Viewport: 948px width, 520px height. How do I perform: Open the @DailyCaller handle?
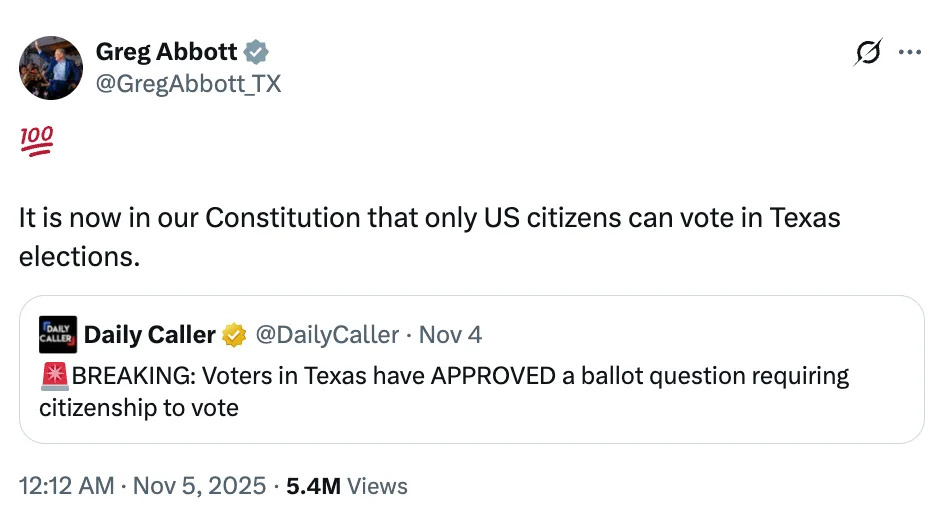(327, 334)
